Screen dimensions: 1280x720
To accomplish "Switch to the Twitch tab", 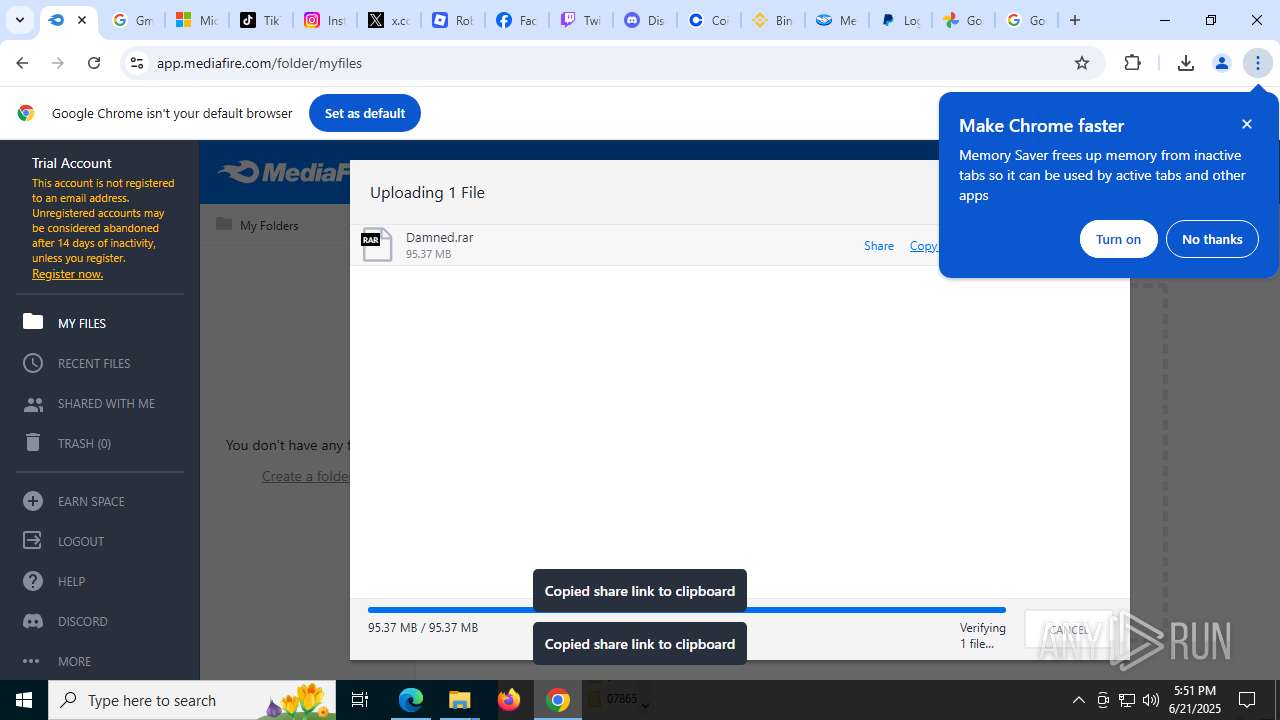I will [580, 20].
